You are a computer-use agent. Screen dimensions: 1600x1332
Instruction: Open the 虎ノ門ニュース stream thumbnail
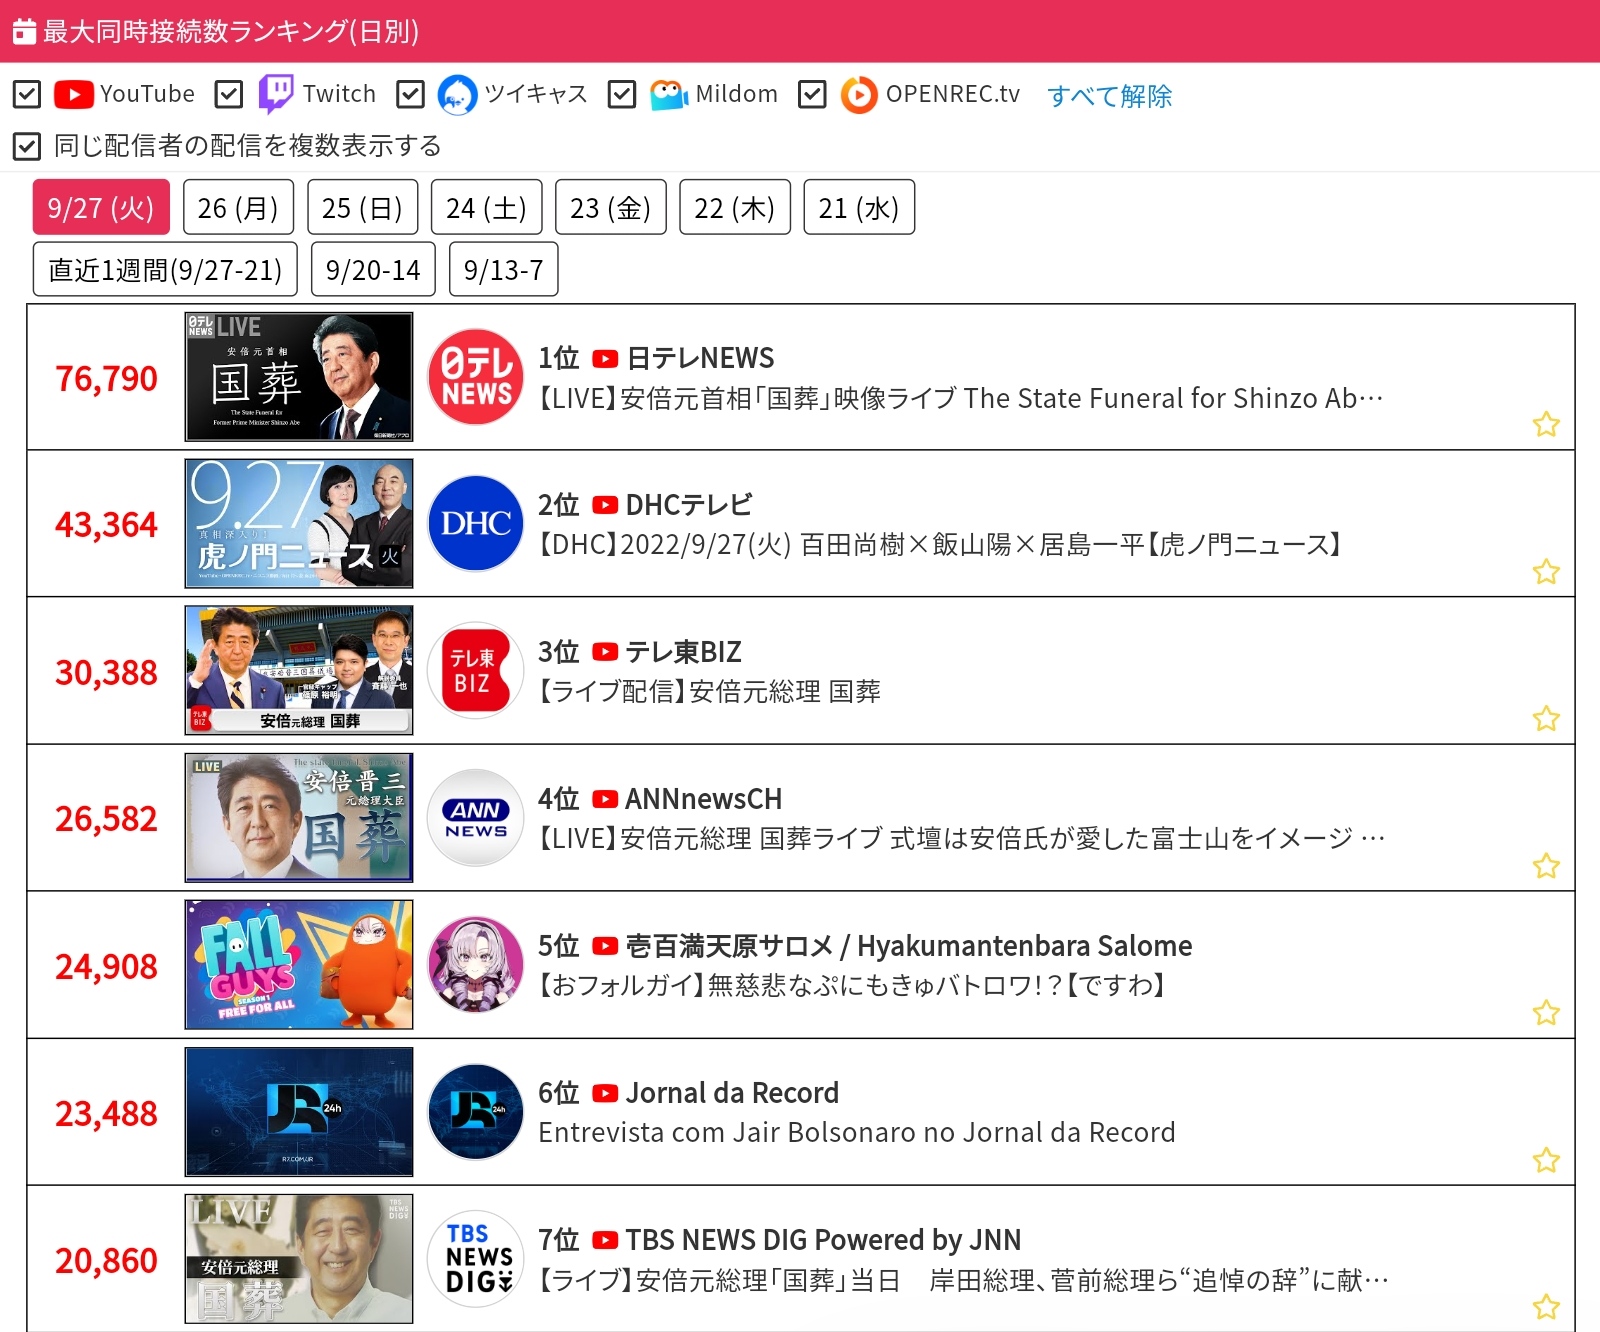(x=299, y=523)
